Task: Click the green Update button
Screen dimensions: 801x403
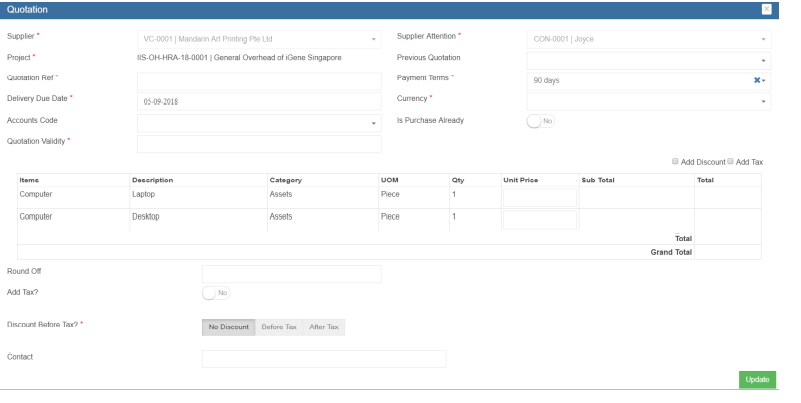Action: 757,380
